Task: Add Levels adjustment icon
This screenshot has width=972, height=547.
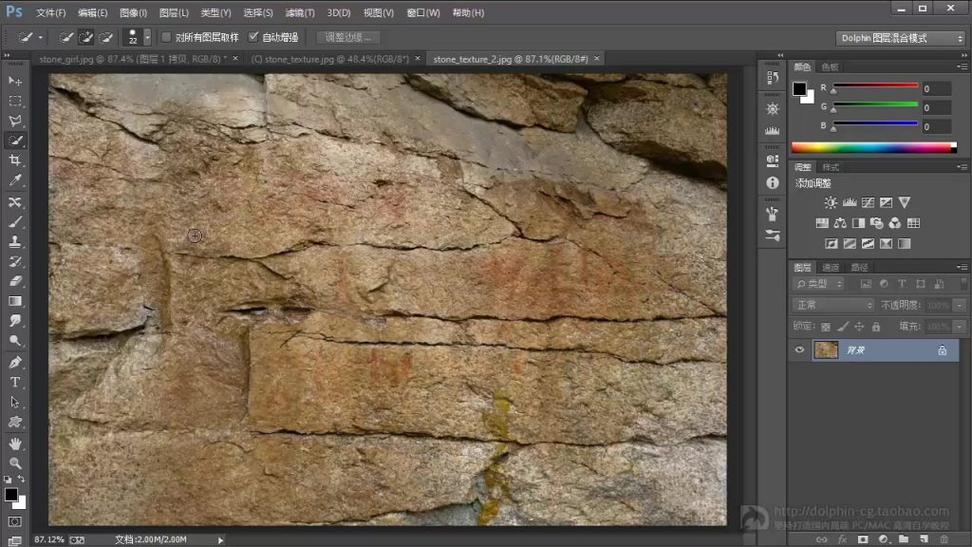Action: point(849,202)
